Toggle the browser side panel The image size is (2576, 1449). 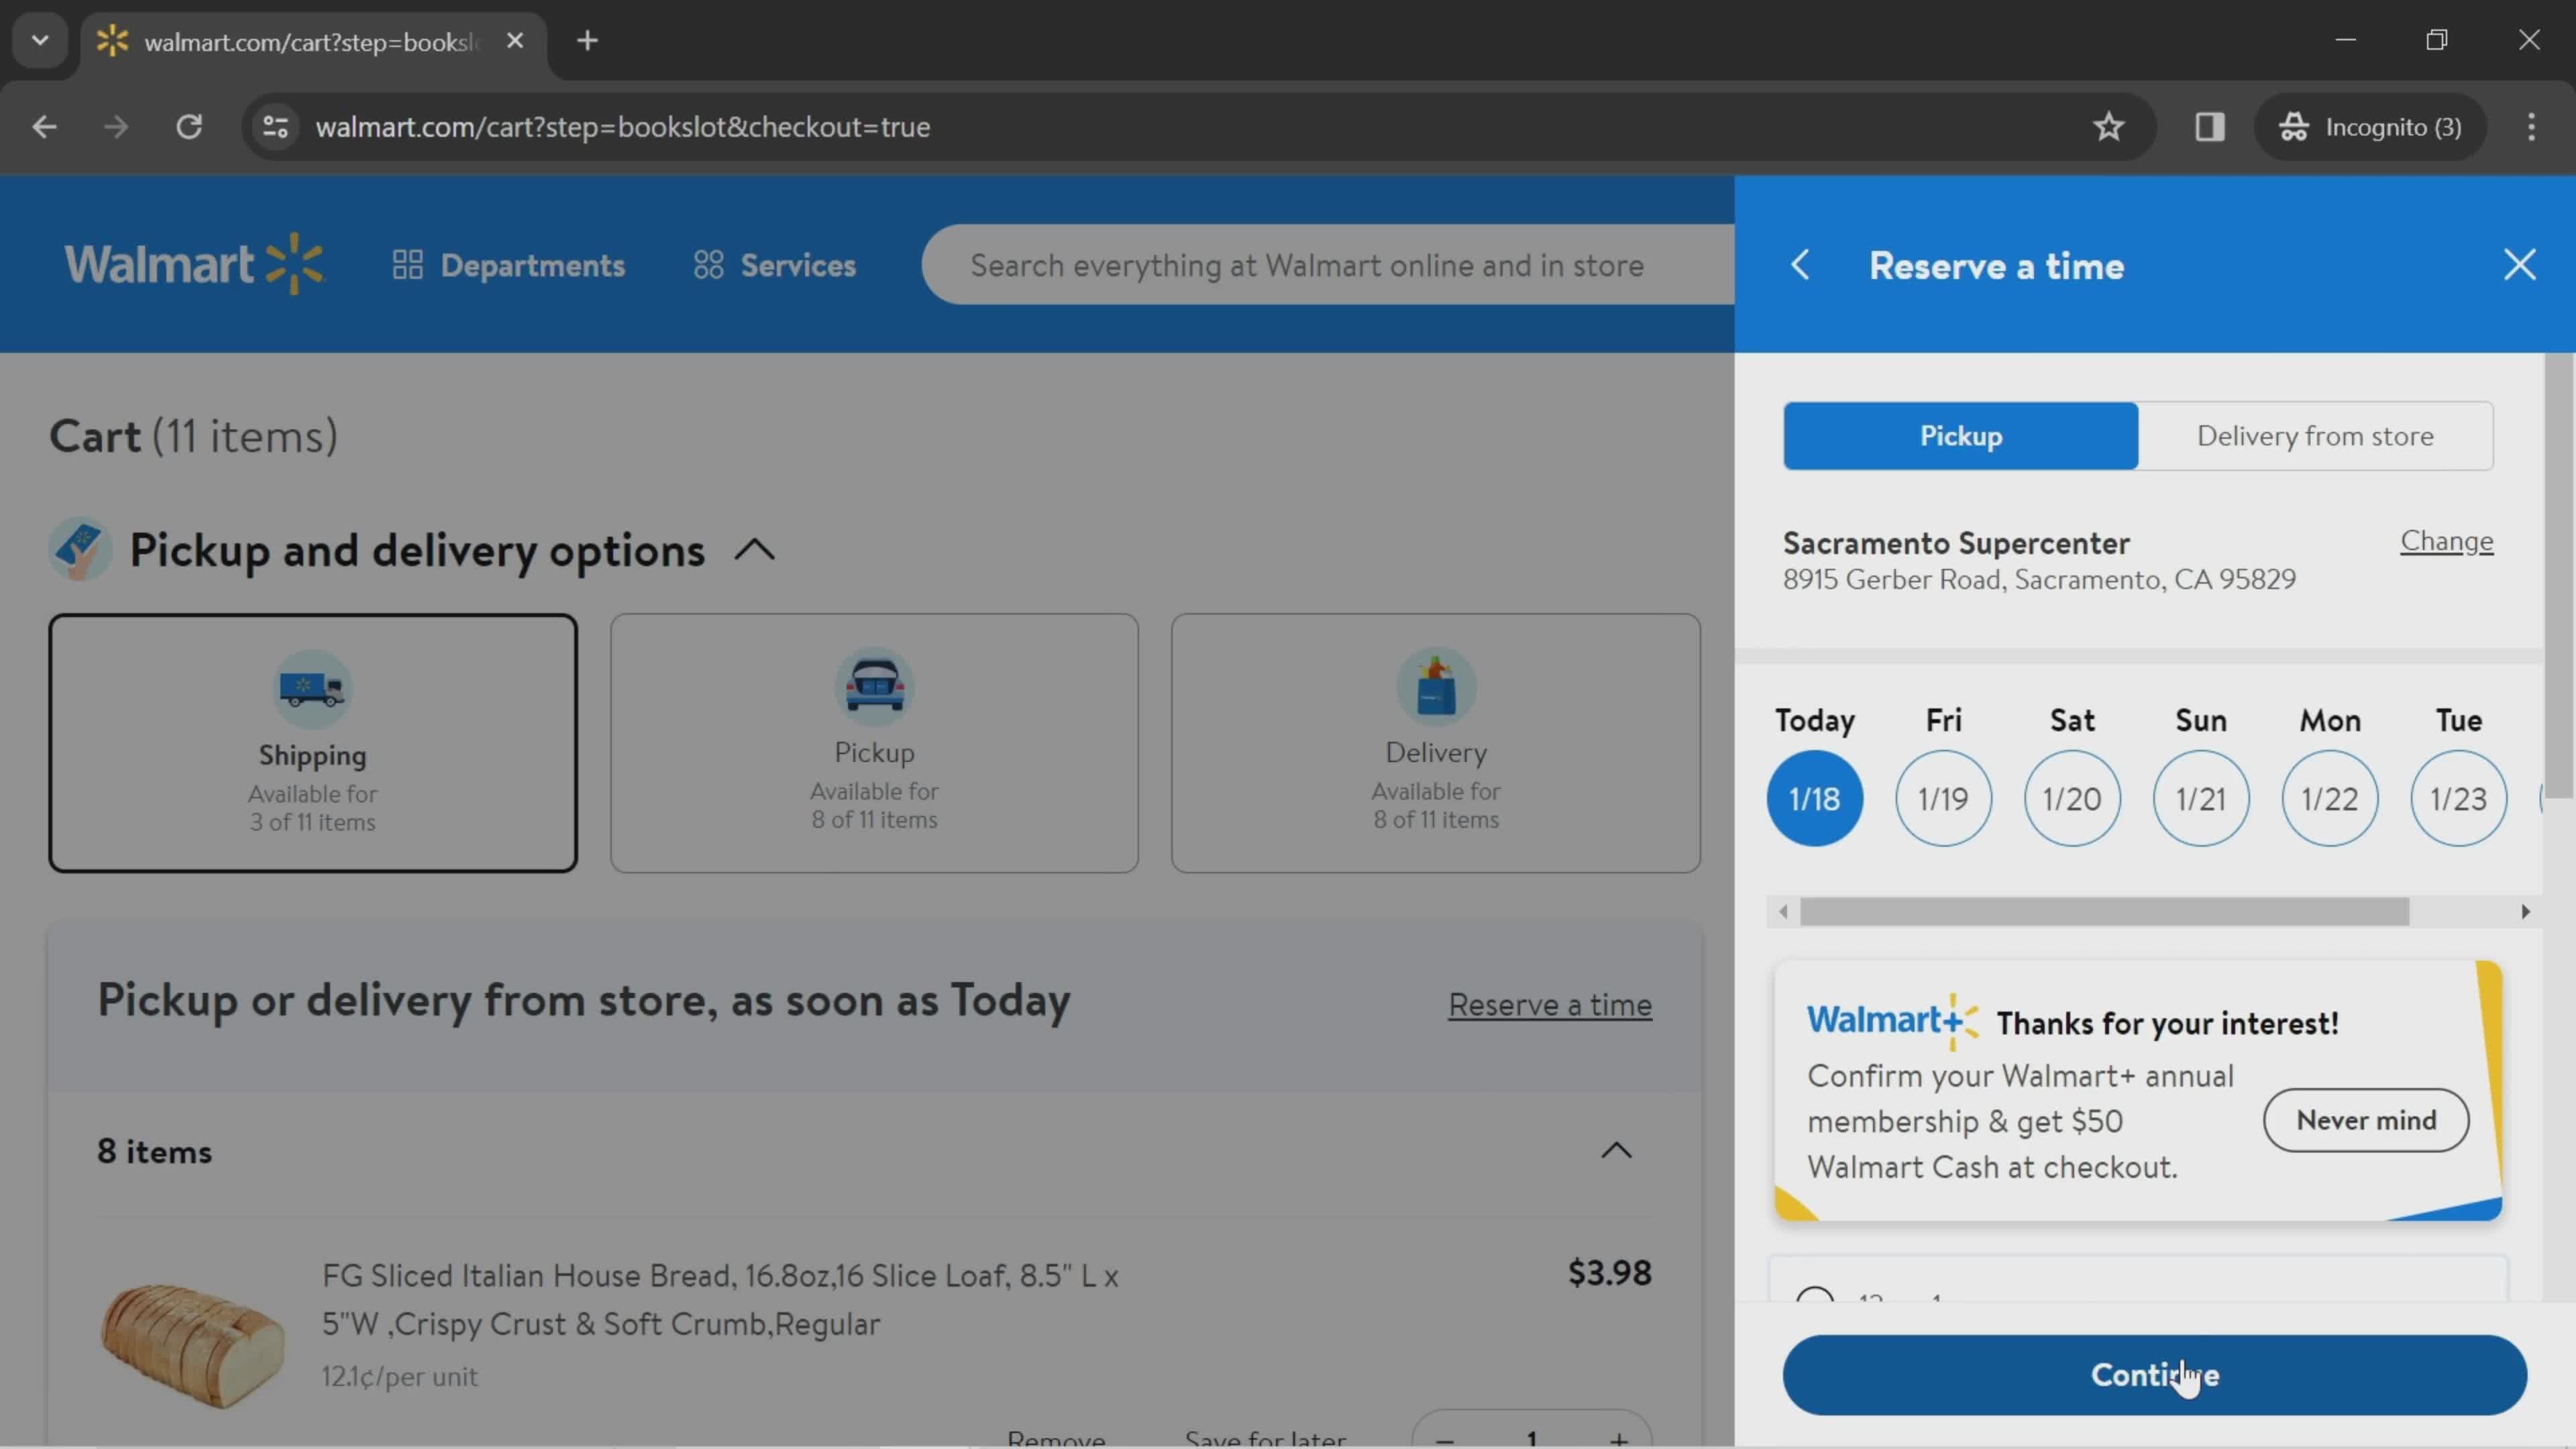2210,127
